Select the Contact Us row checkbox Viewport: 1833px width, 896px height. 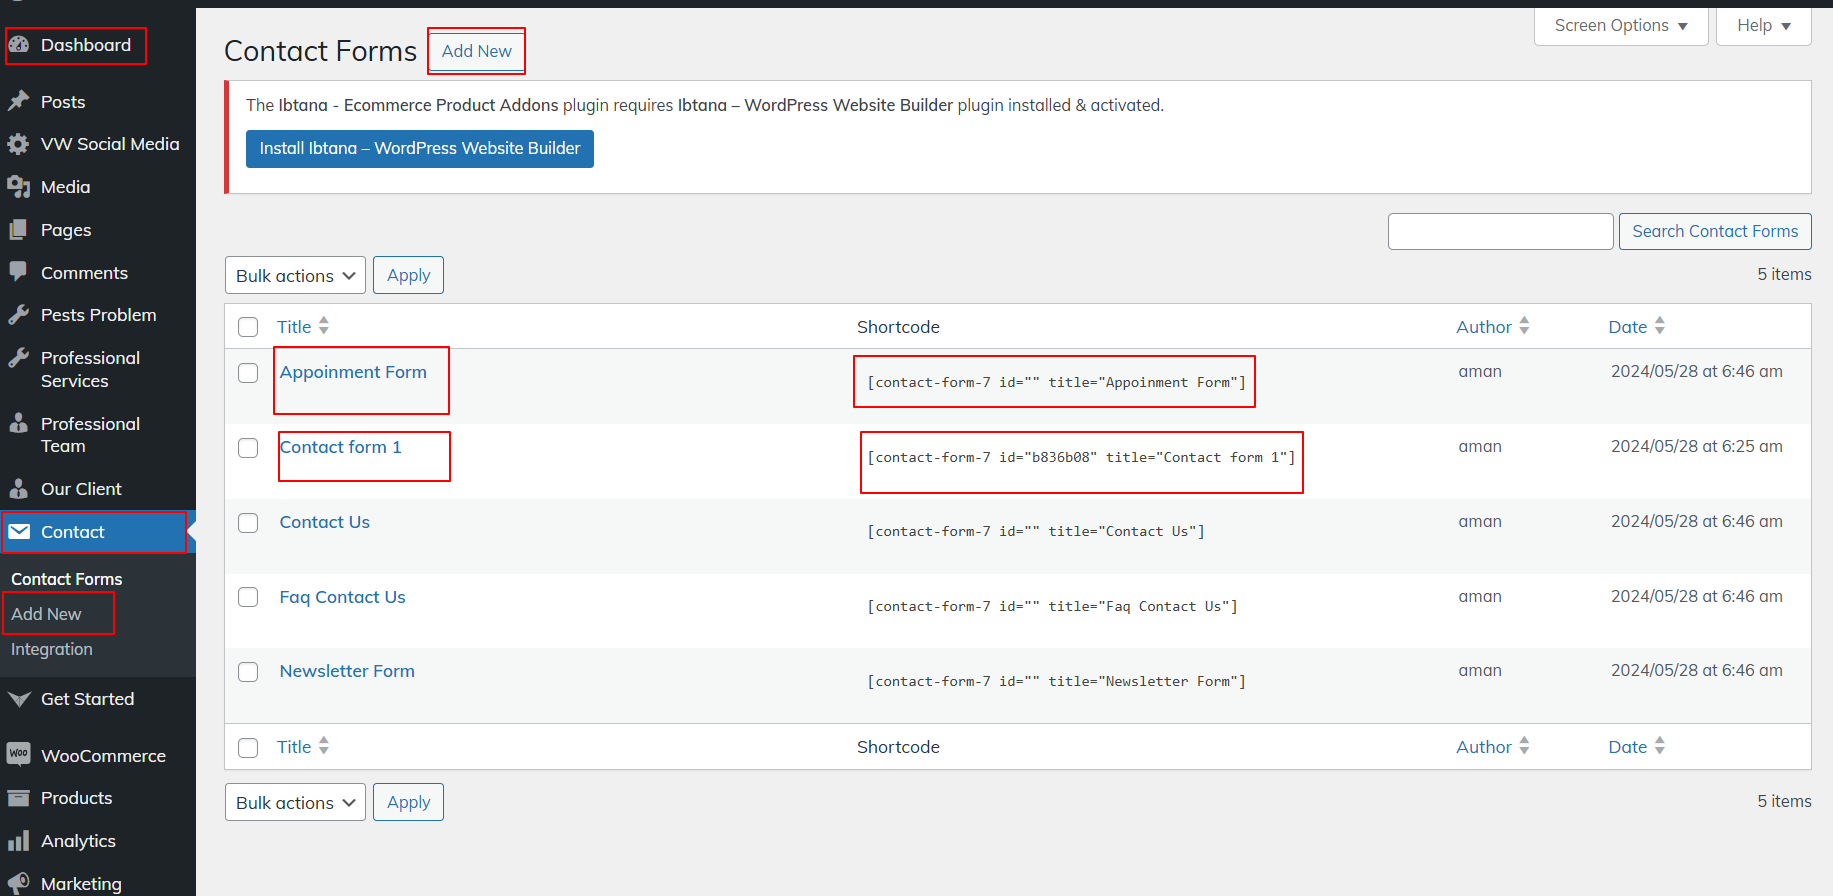pyautogui.click(x=248, y=523)
